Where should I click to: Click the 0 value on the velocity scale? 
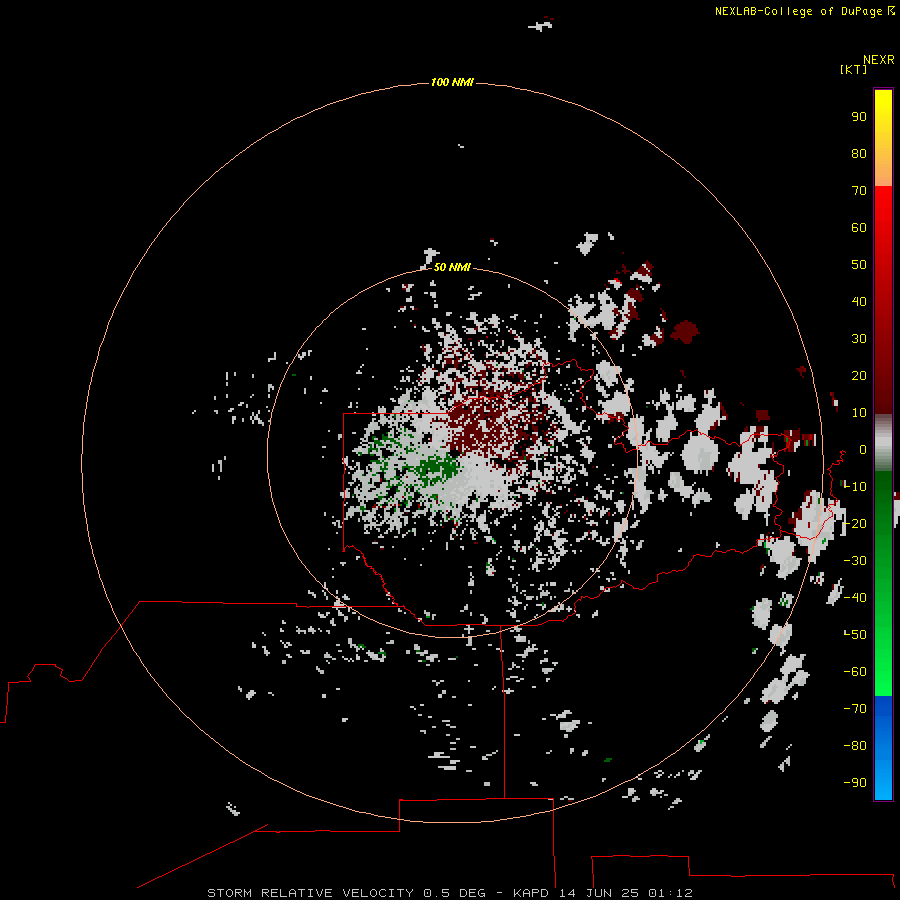pos(863,449)
